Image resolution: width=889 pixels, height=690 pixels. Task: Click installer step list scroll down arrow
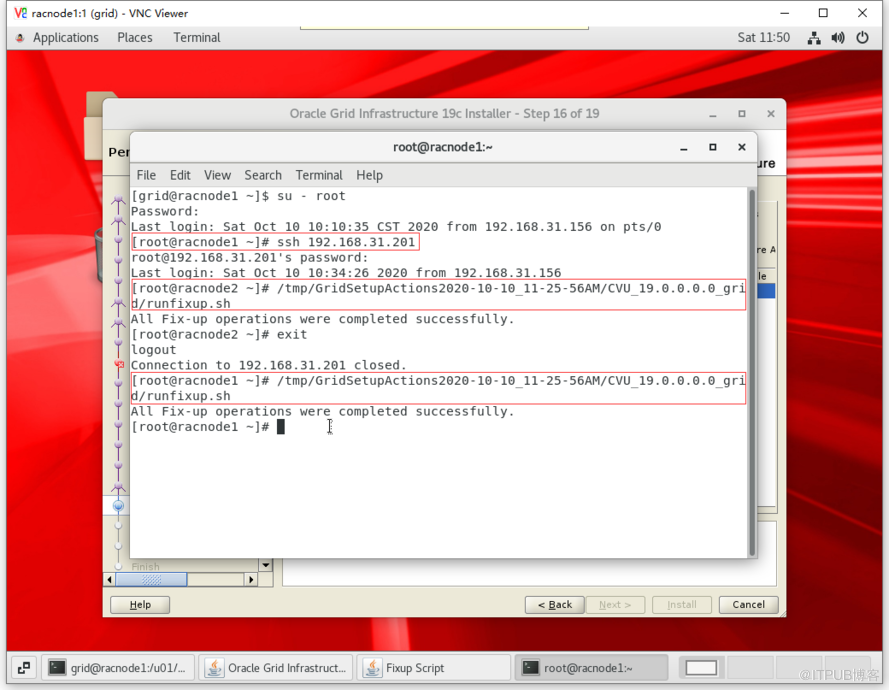coord(266,565)
